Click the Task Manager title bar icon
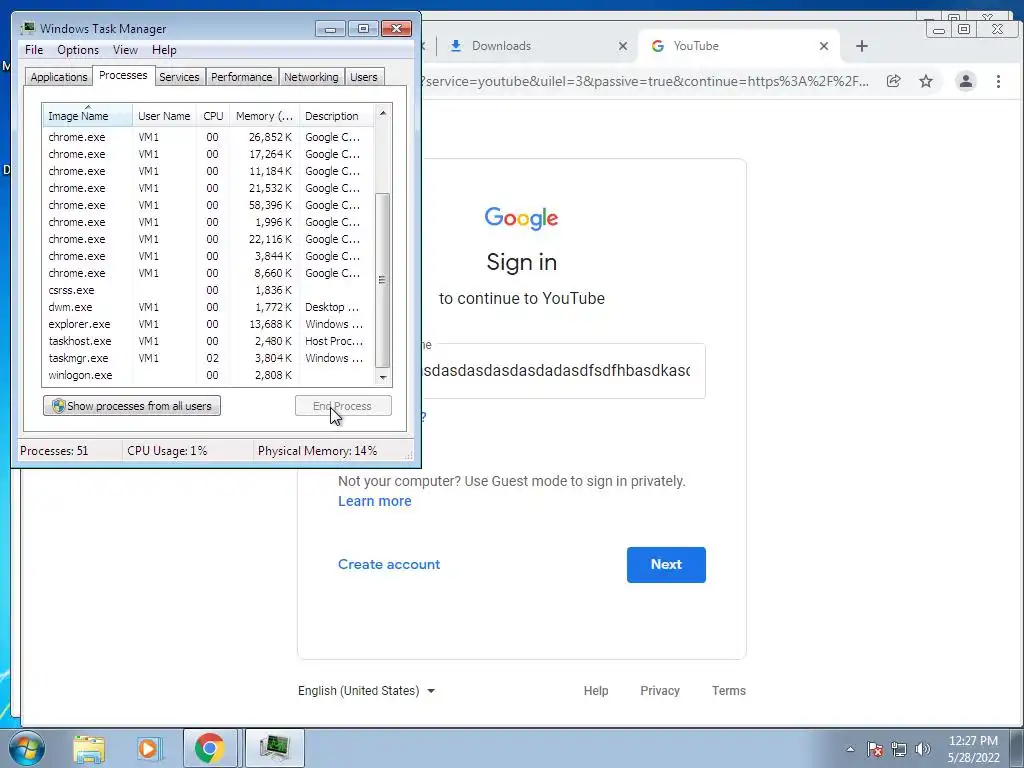The width and height of the screenshot is (1024, 768). 28,28
